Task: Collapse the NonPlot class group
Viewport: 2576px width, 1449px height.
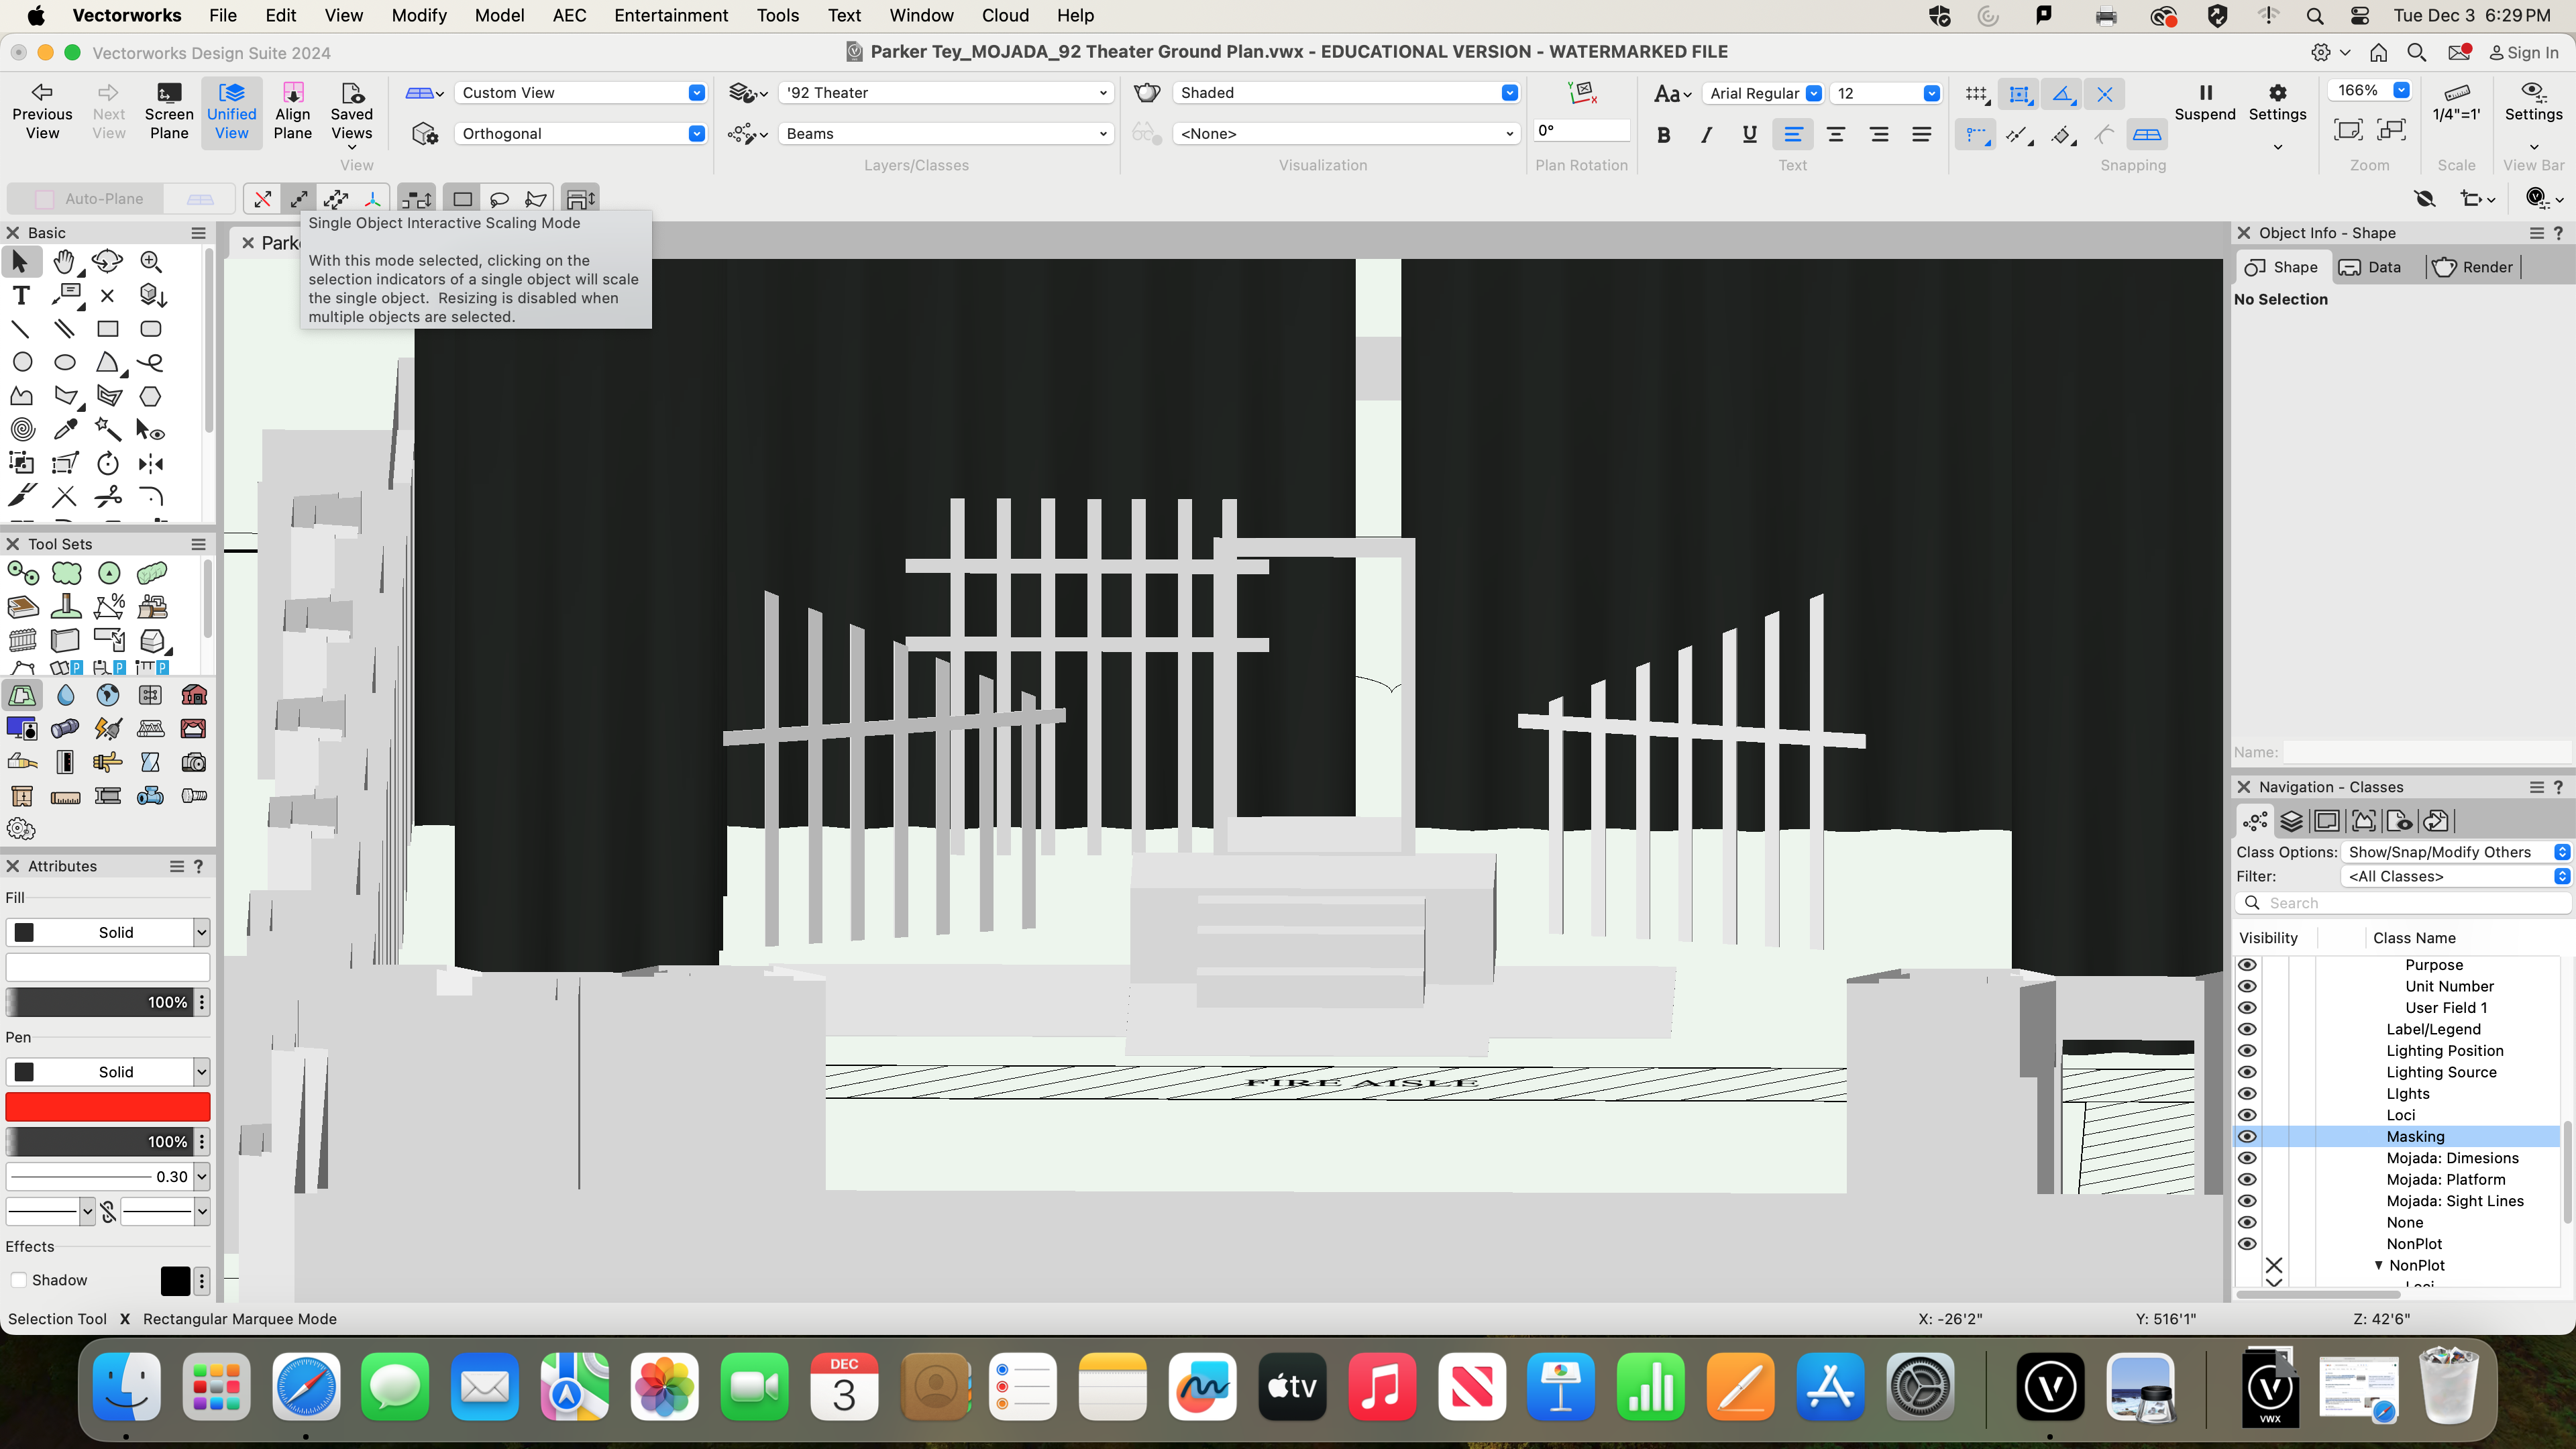Action: [2378, 1265]
